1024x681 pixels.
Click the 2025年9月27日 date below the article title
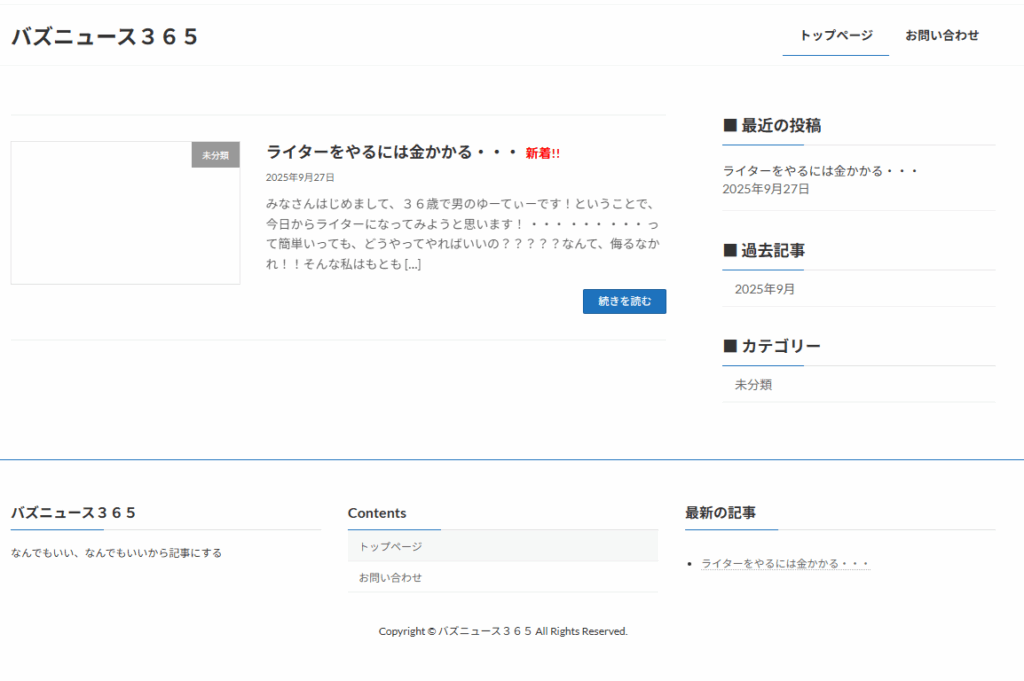[x=300, y=177]
